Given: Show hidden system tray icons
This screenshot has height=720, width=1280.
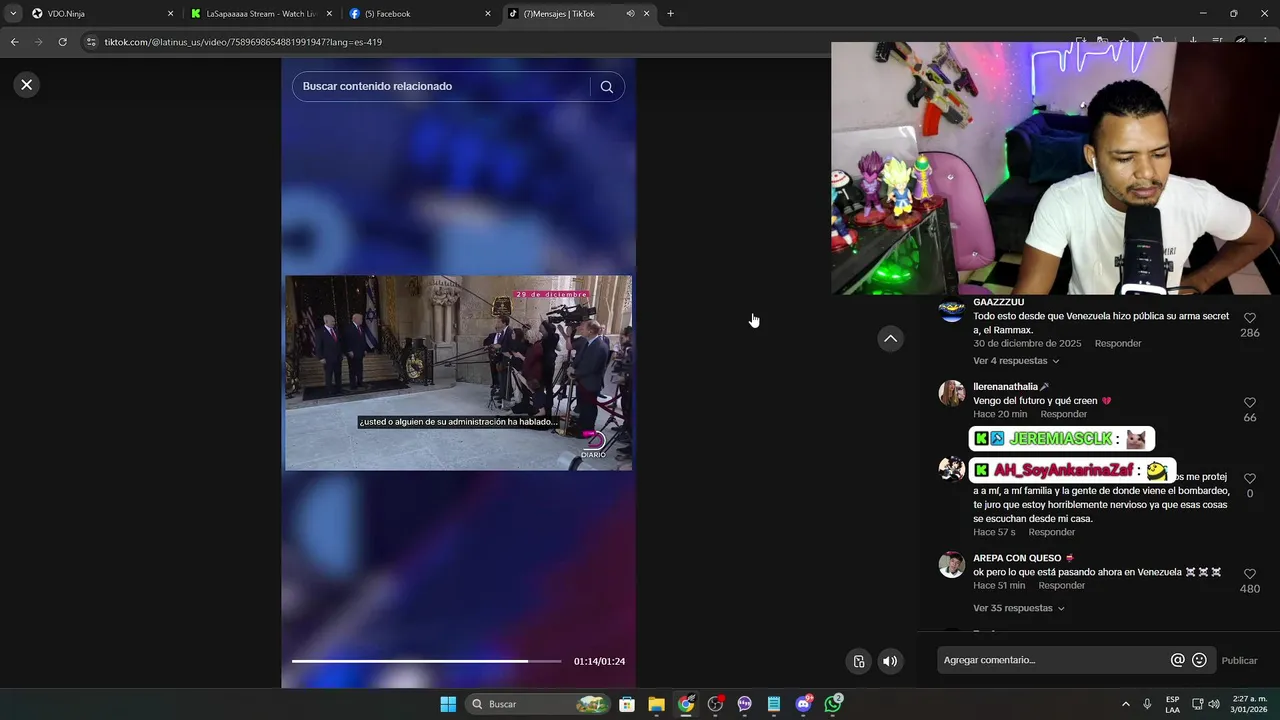Looking at the screenshot, I should (x=1125, y=704).
